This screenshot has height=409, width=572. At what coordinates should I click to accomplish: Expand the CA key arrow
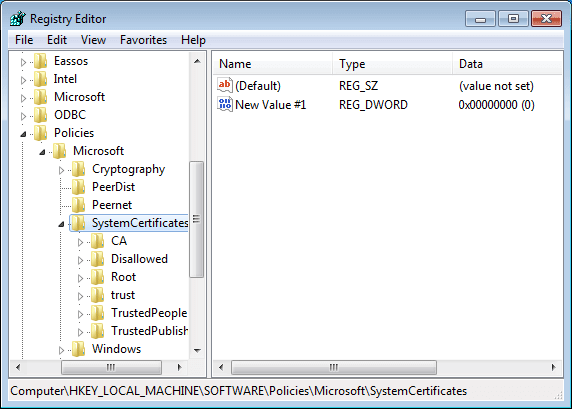click(80, 242)
